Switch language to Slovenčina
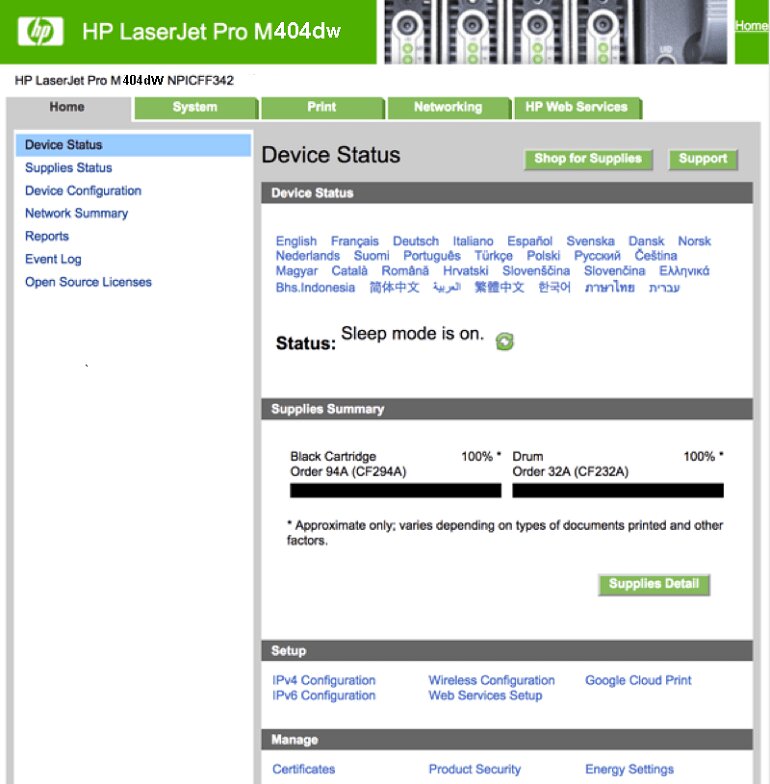This screenshot has height=784, width=770. pos(614,271)
